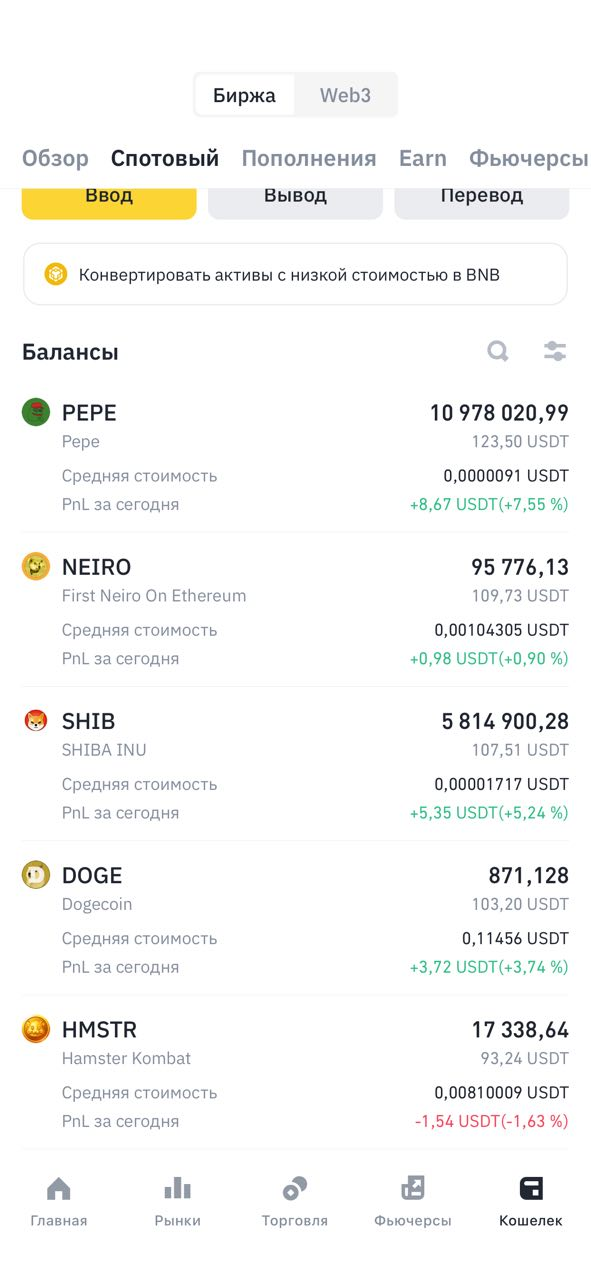Tap the BNB convert icon

tap(56, 274)
